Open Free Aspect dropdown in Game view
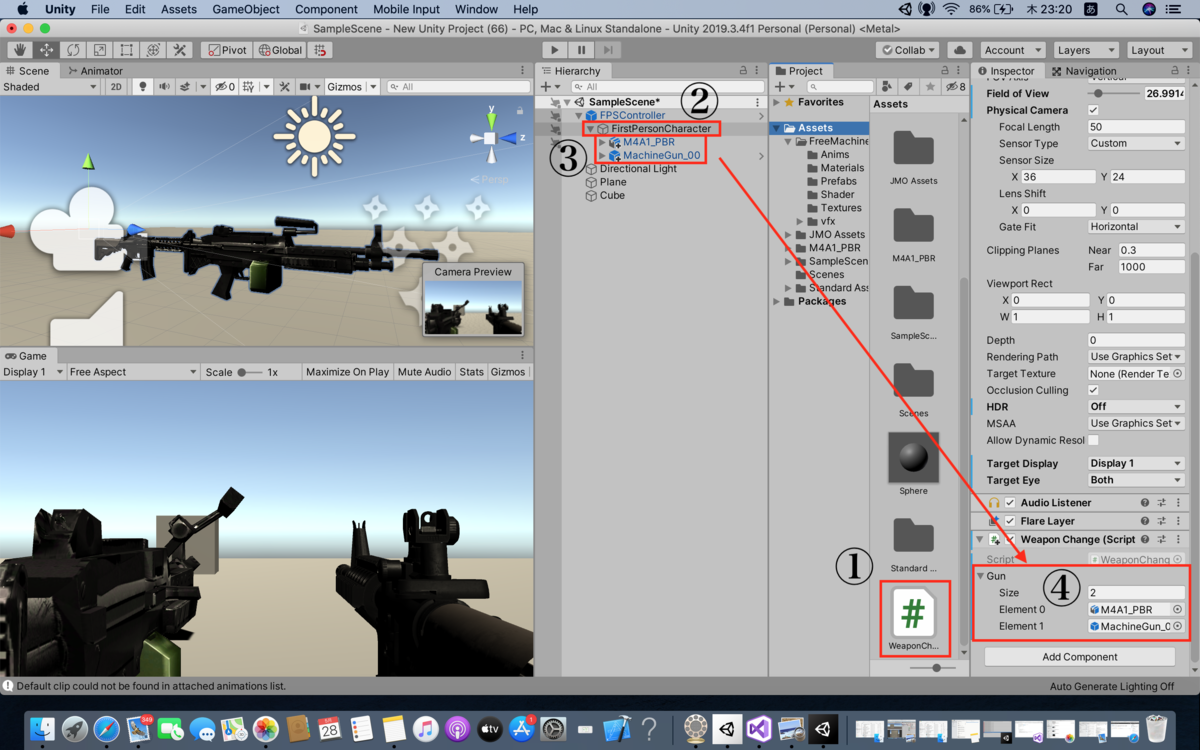 click(x=133, y=372)
